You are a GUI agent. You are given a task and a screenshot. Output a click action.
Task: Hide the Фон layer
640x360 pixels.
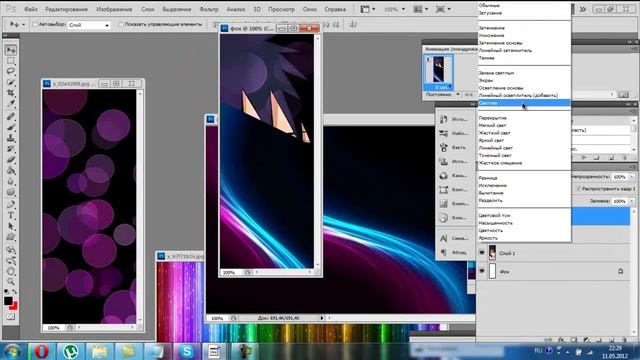coord(482,271)
